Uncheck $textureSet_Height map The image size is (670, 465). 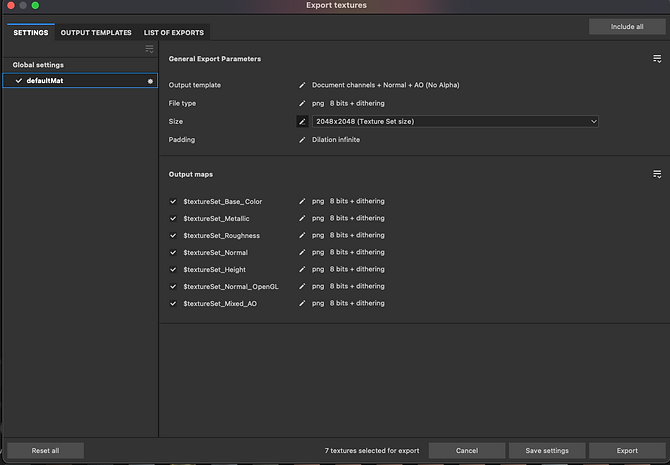(x=173, y=270)
